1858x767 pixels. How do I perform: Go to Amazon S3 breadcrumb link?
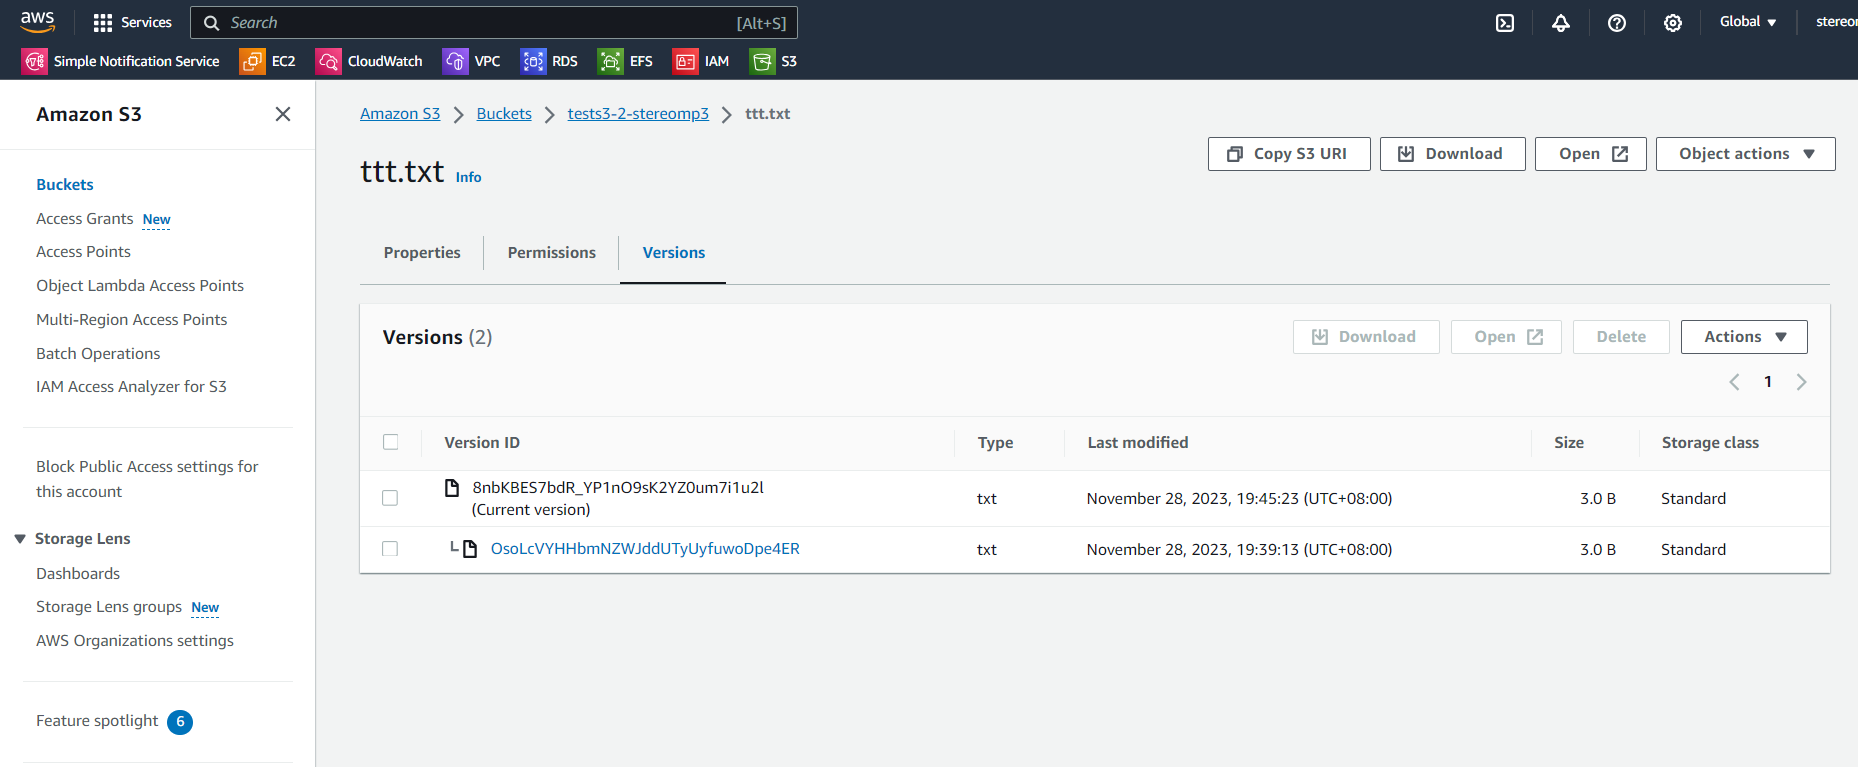[400, 114]
